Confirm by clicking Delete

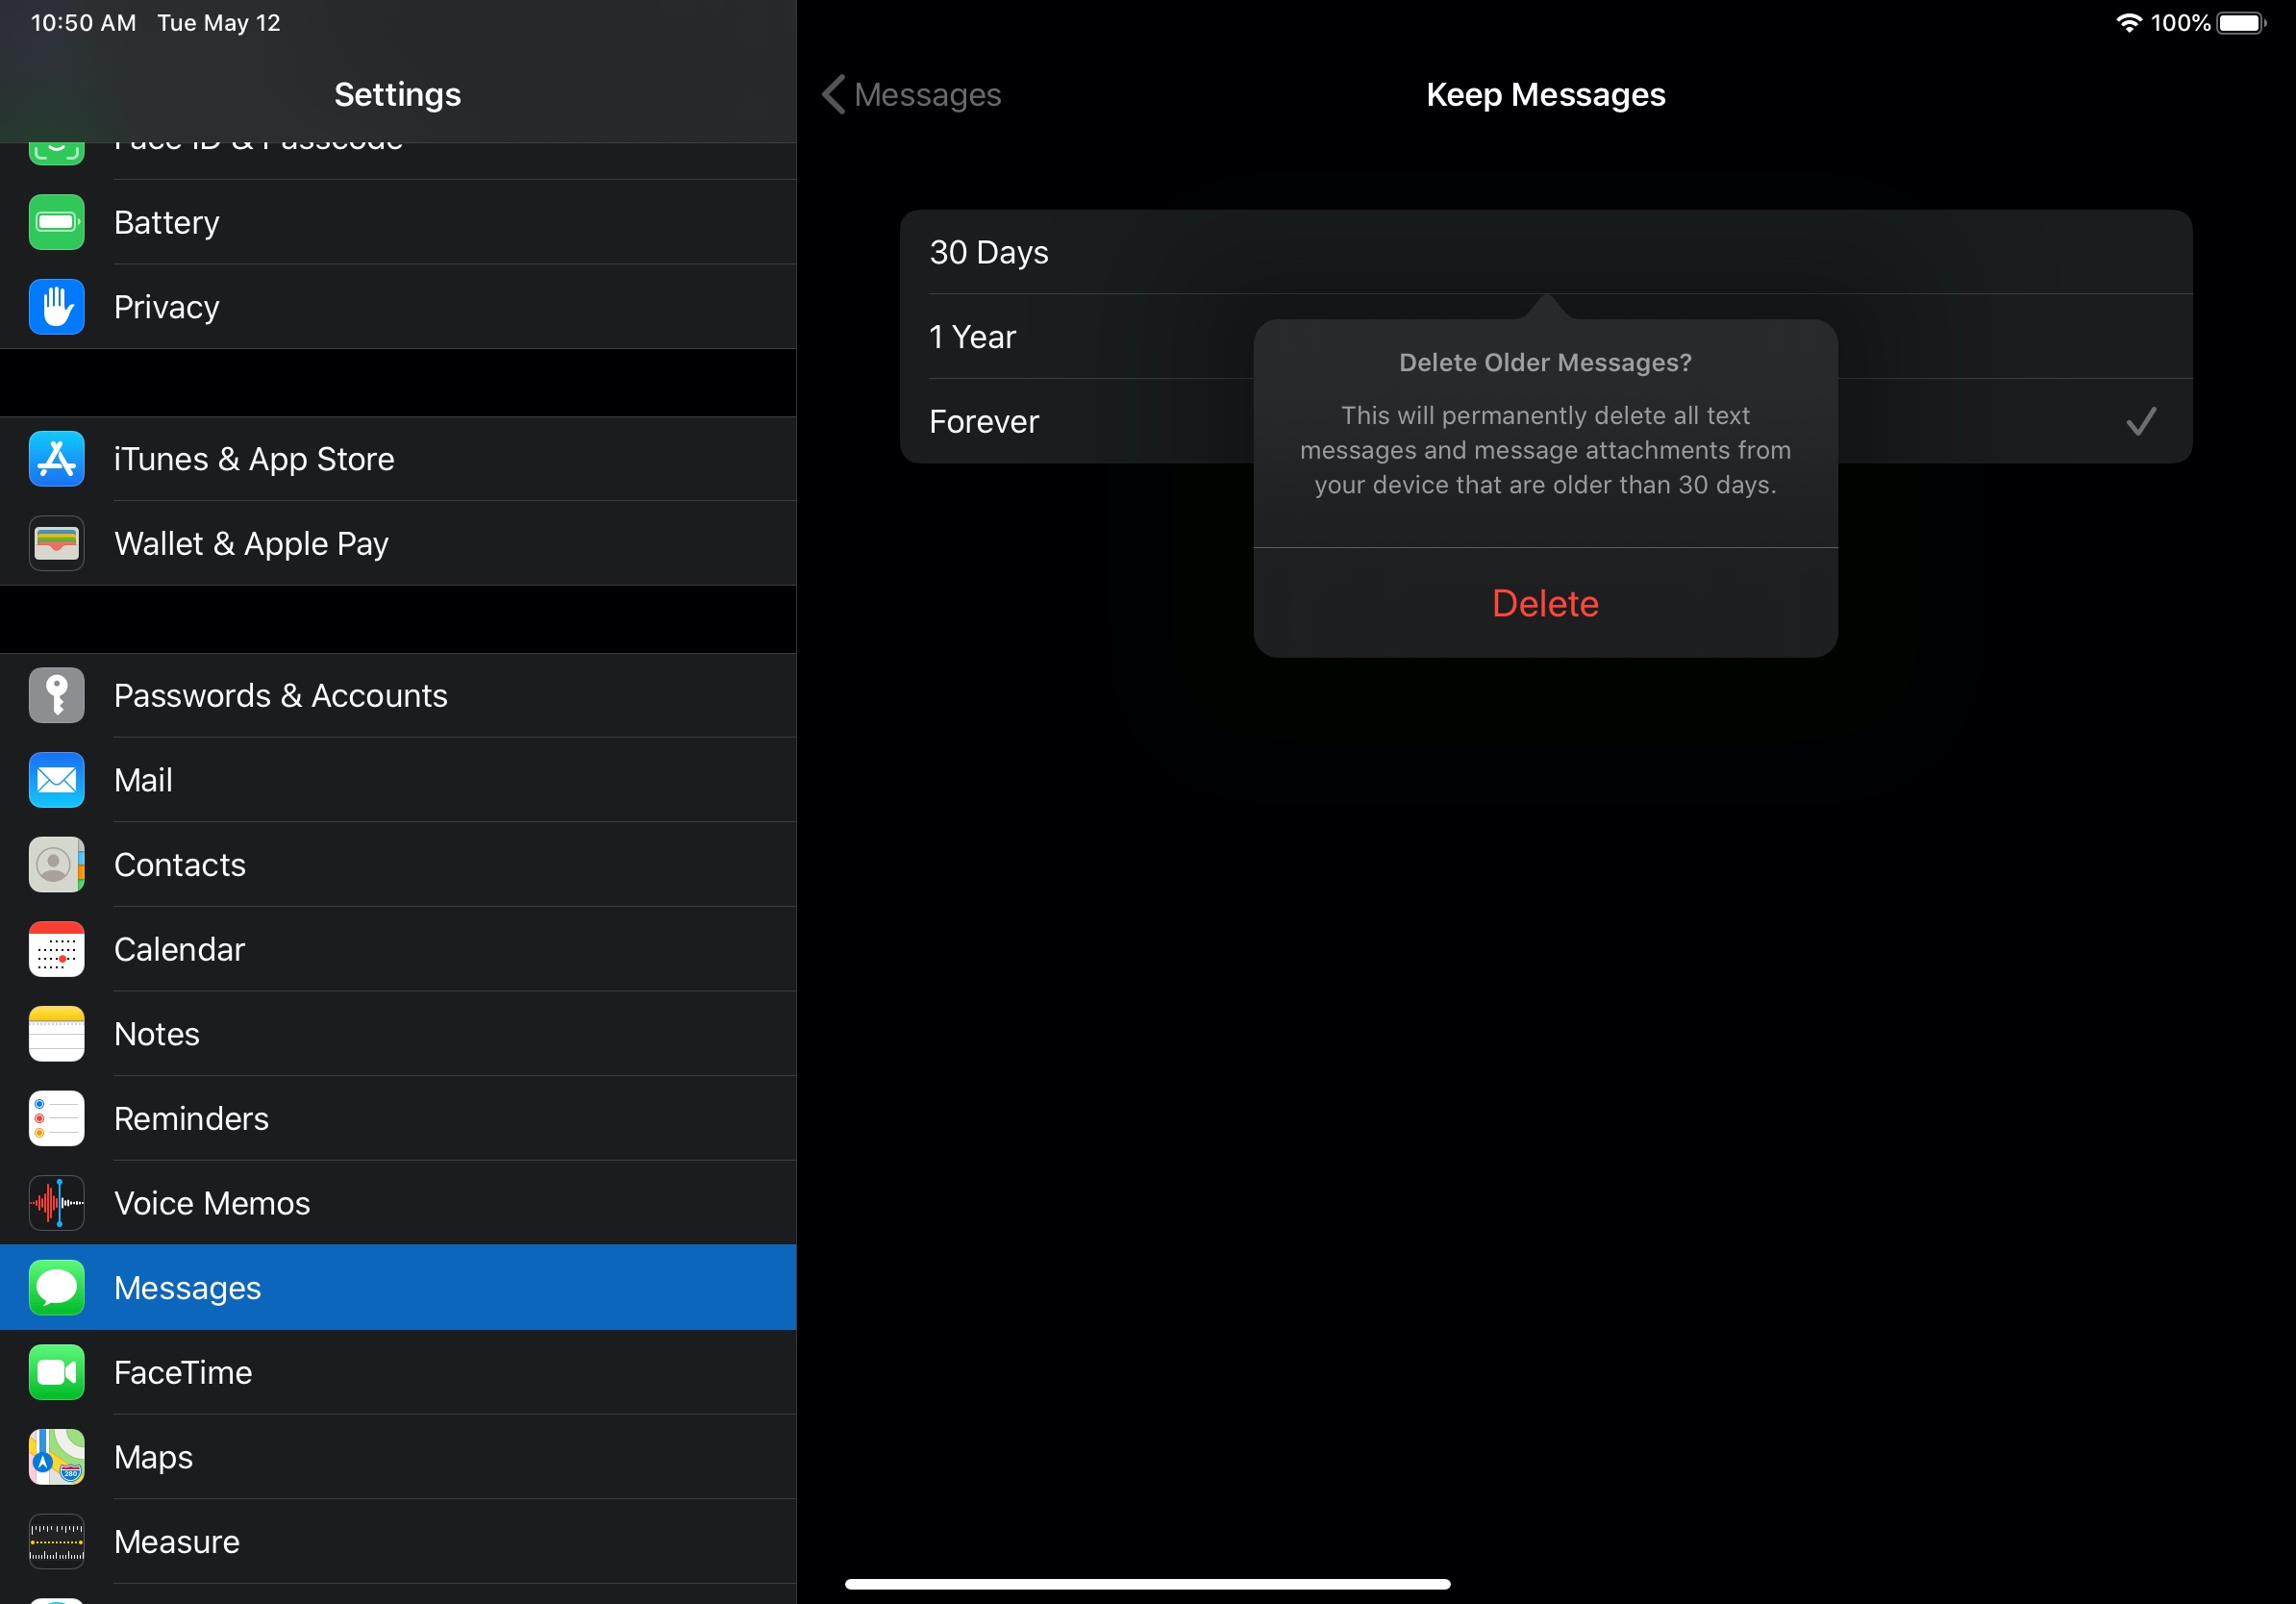pyautogui.click(x=1544, y=603)
